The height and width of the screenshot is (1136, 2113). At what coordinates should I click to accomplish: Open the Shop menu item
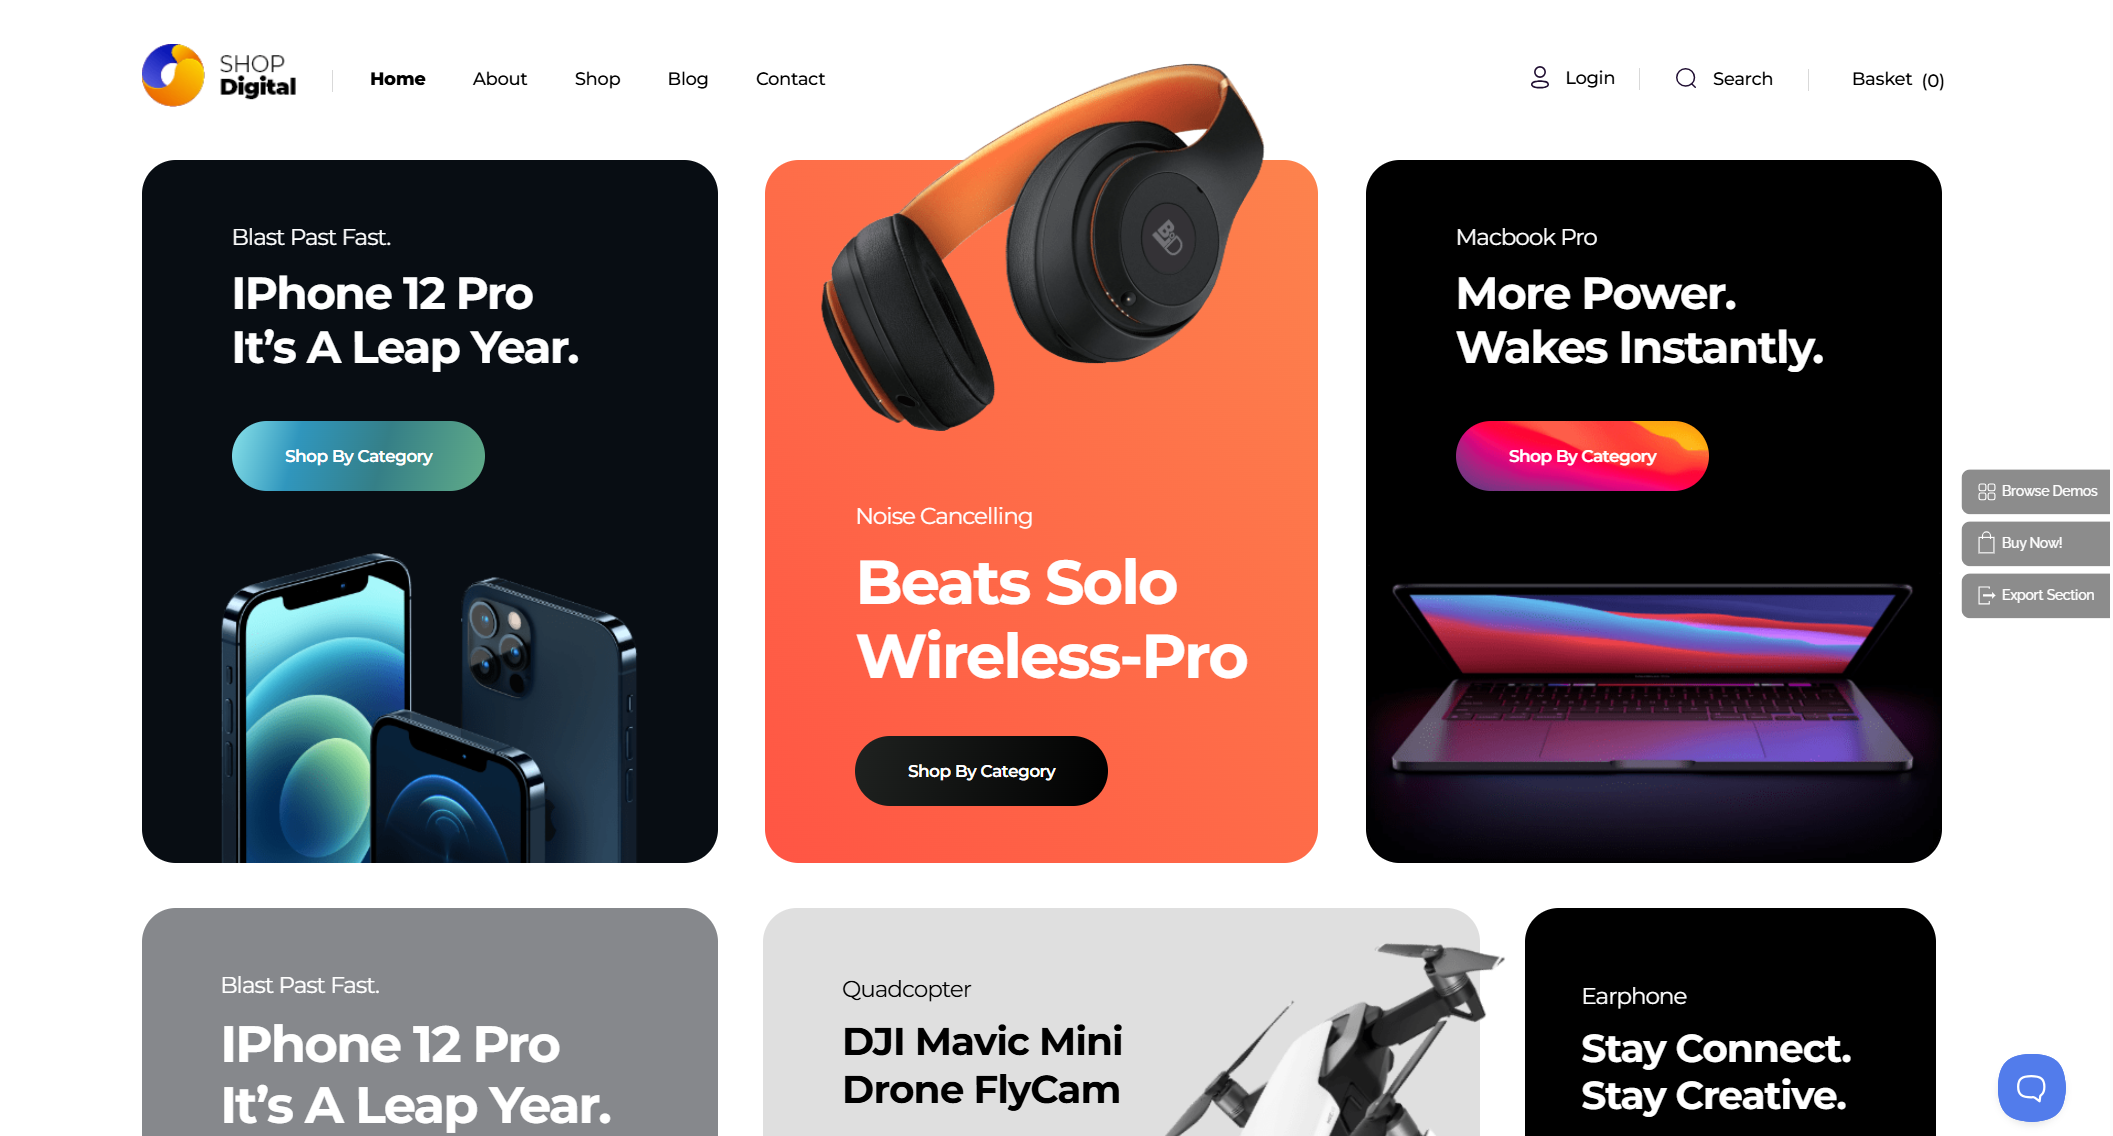pos(597,79)
